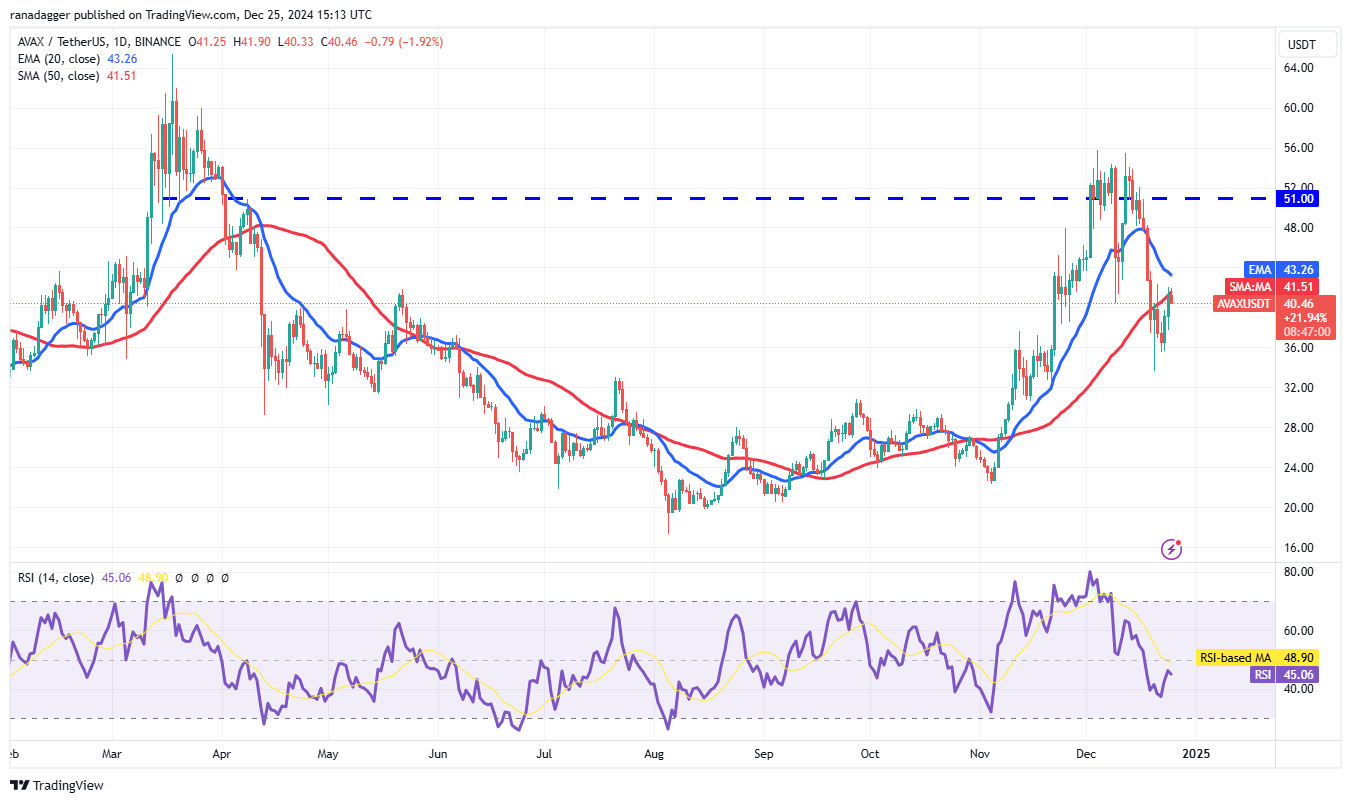Image resolution: width=1351 pixels, height=803 pixels.
Task: Click the 28.00 price axis value
Action: pyautogui.click(x=1298, y=428)
